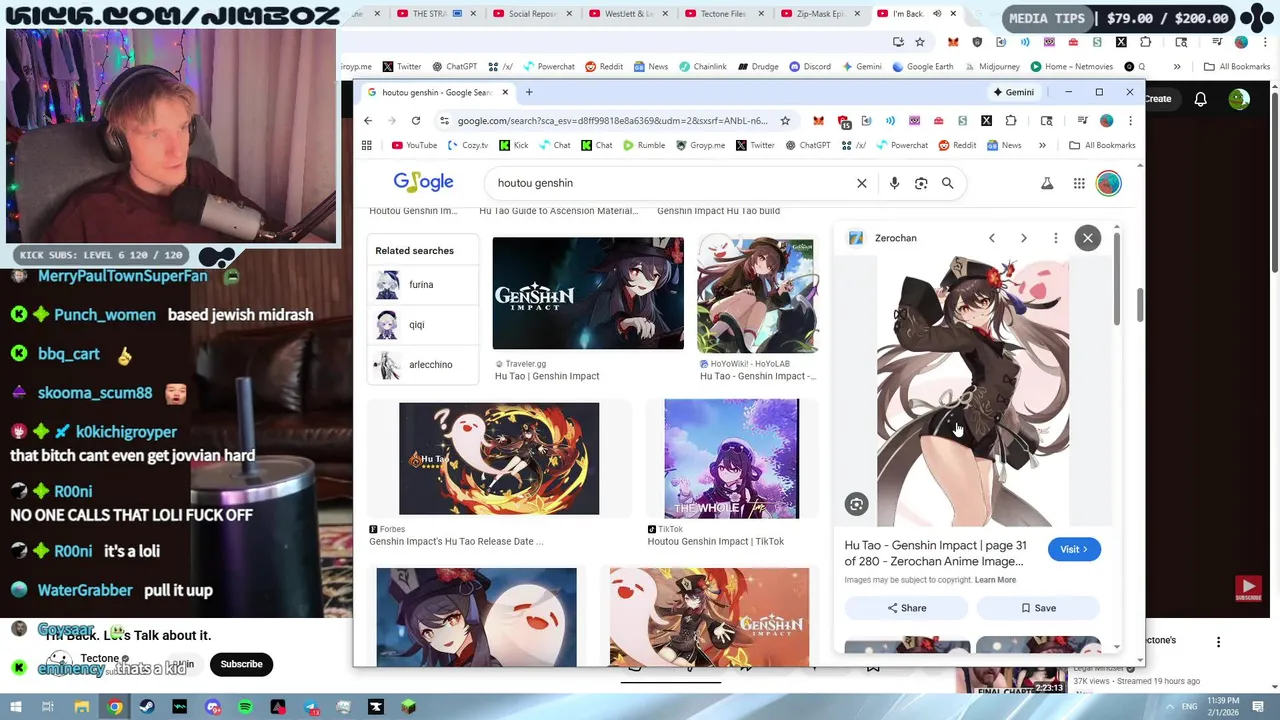
Task: Go back in the front Chrome window
Action: pyautogui.click(x=368, y=121)
